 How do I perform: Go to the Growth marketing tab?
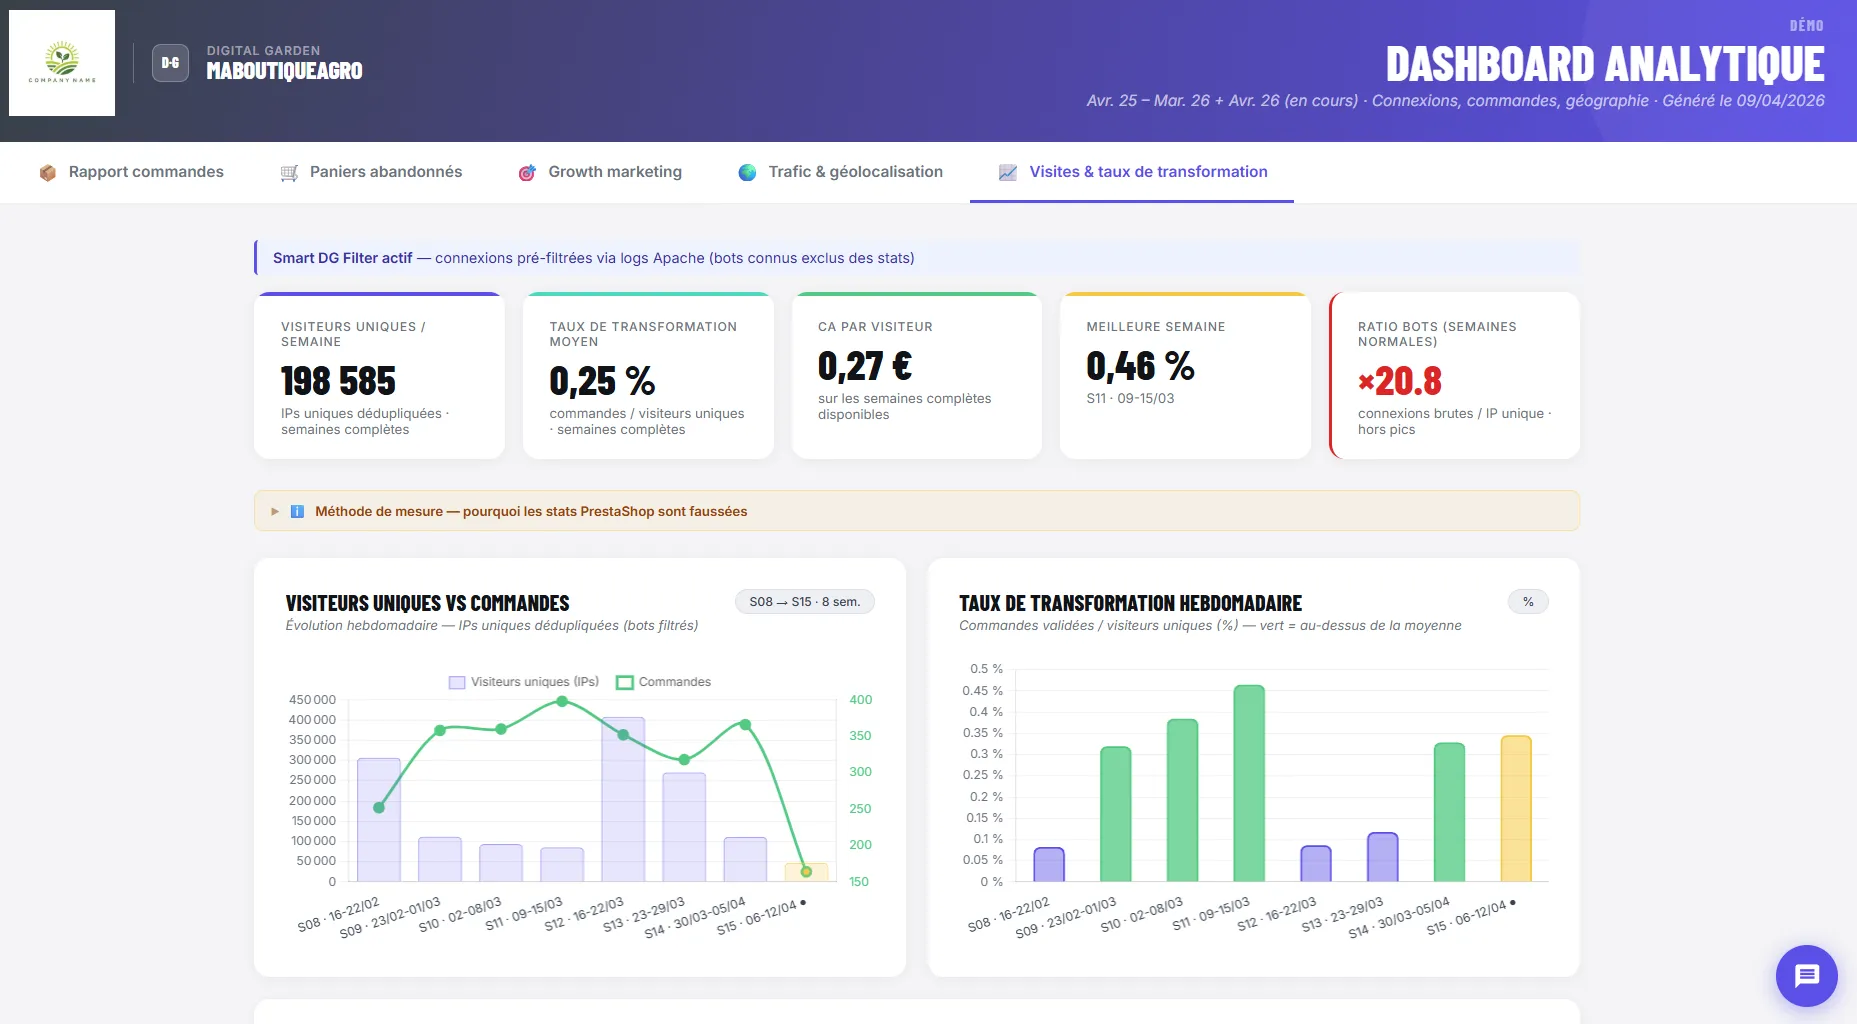[x=600, y=172]
